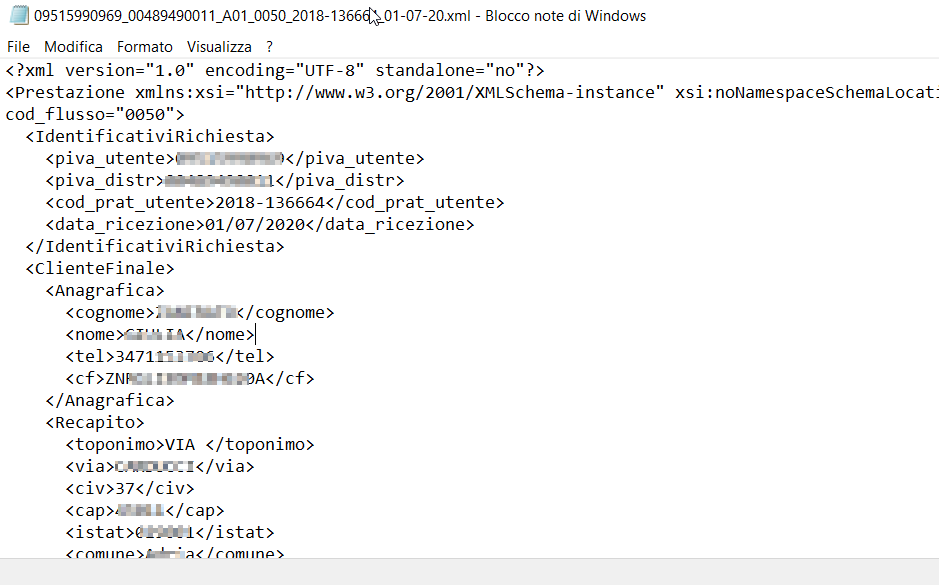Place cursor on the cognome line

[x=200, y=313]
